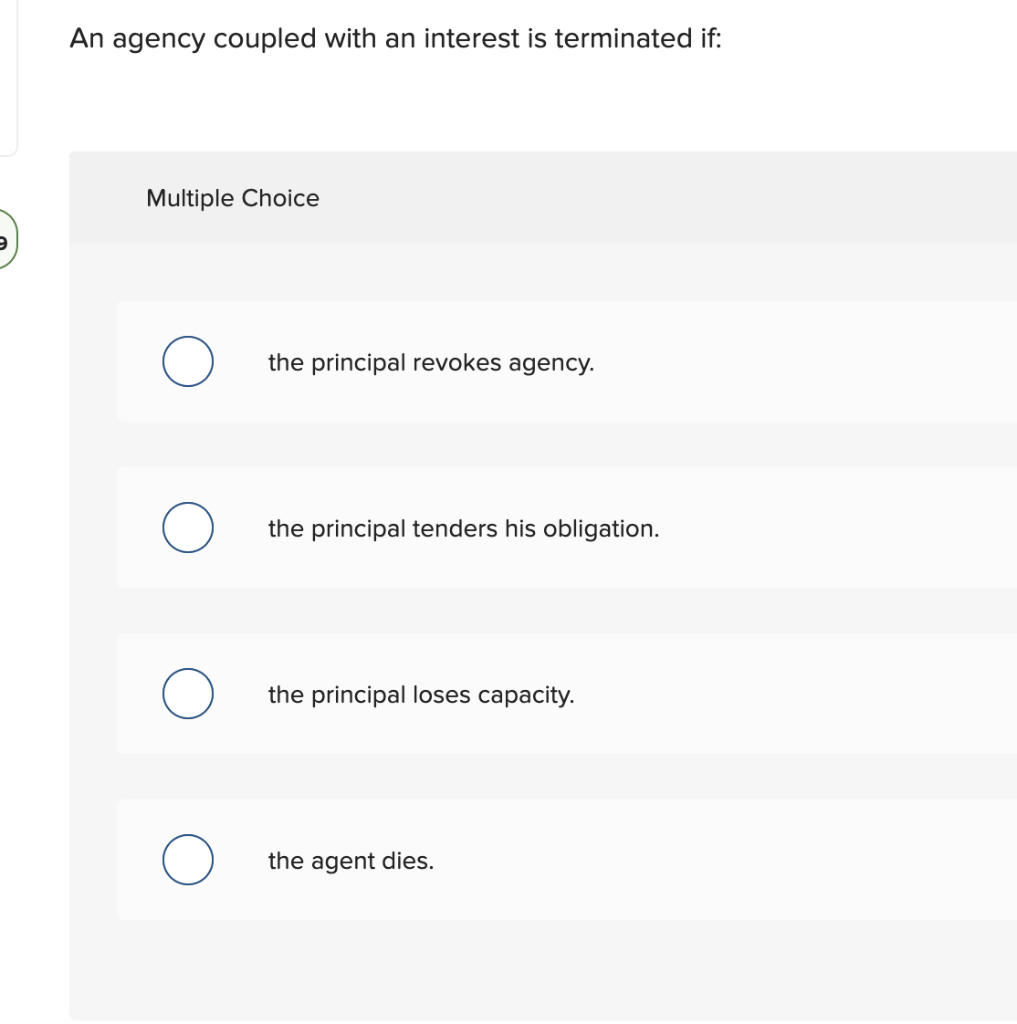This screenshot has height=1024, width=1017.
Task: Select radio button for "the principal tenders his obligation."
Action: coord(187,527)
